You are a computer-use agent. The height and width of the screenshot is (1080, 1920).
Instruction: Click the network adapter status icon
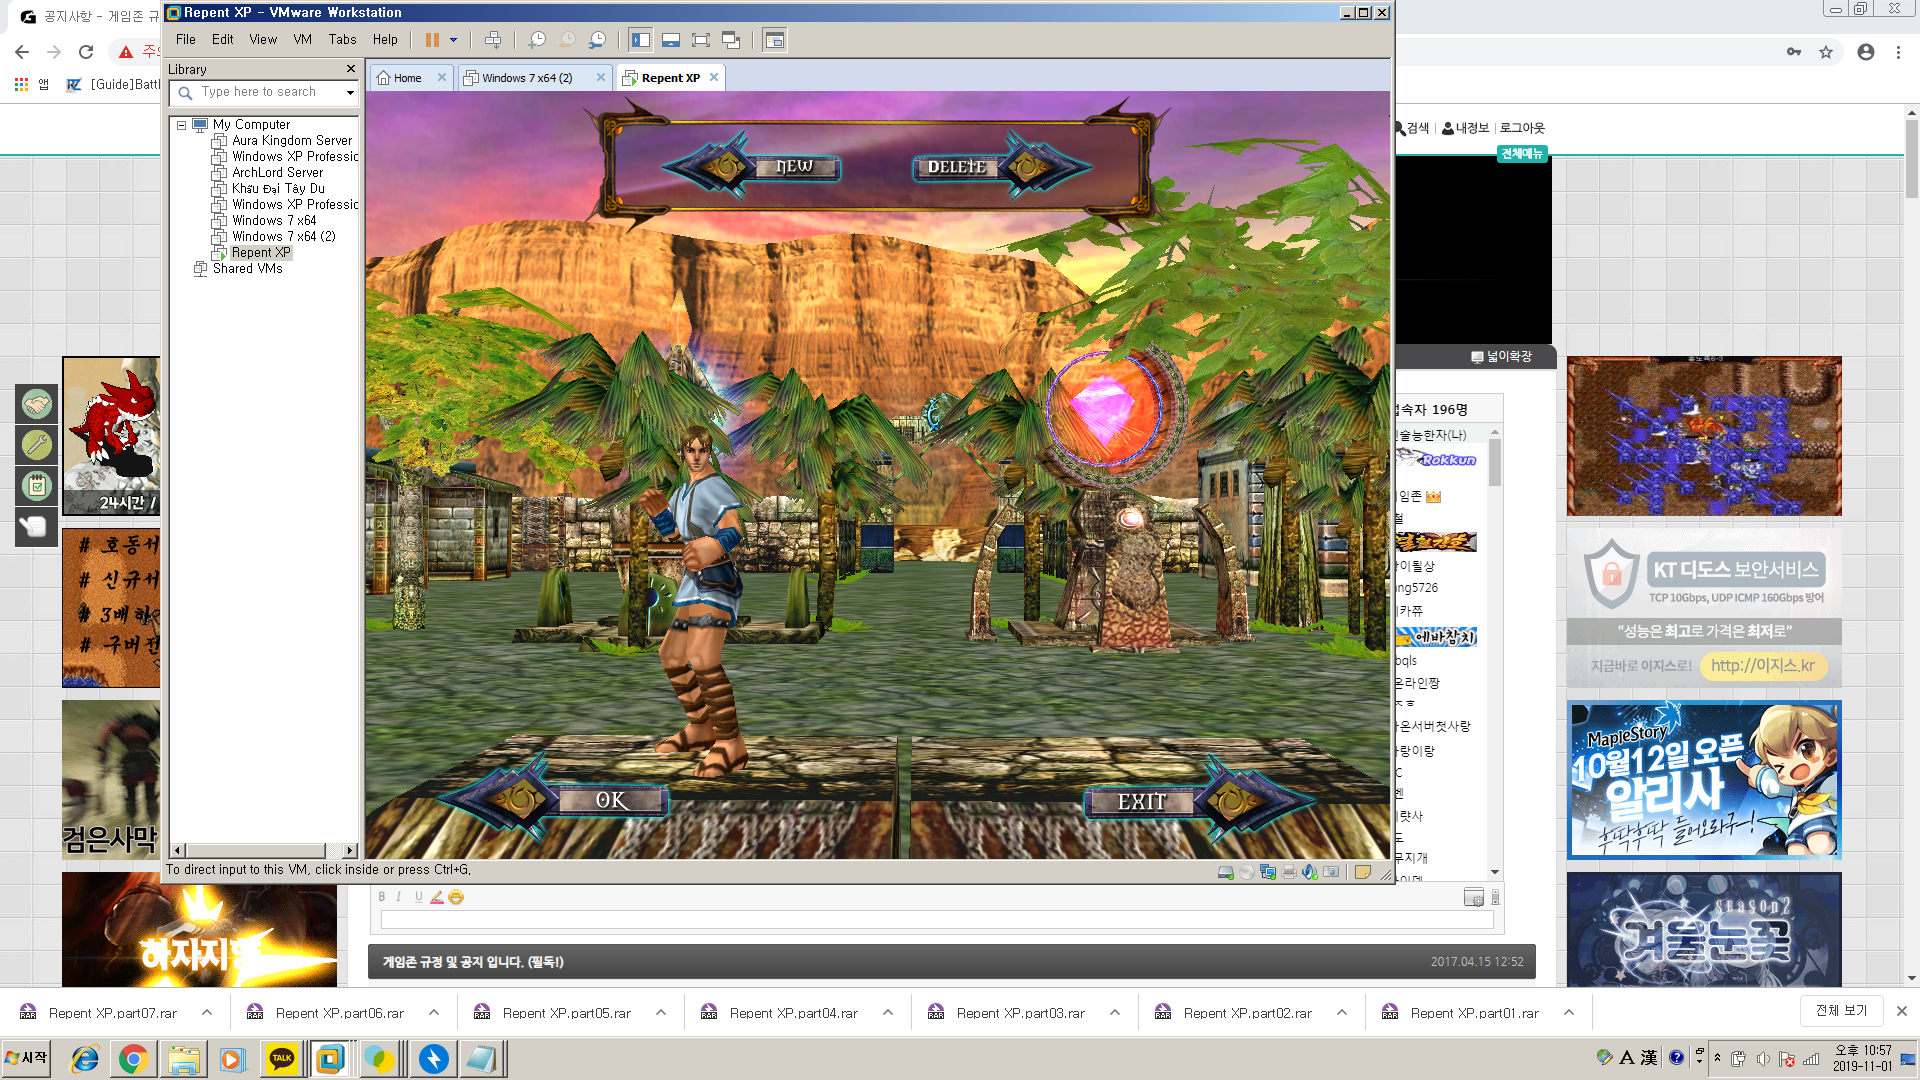1268,872
